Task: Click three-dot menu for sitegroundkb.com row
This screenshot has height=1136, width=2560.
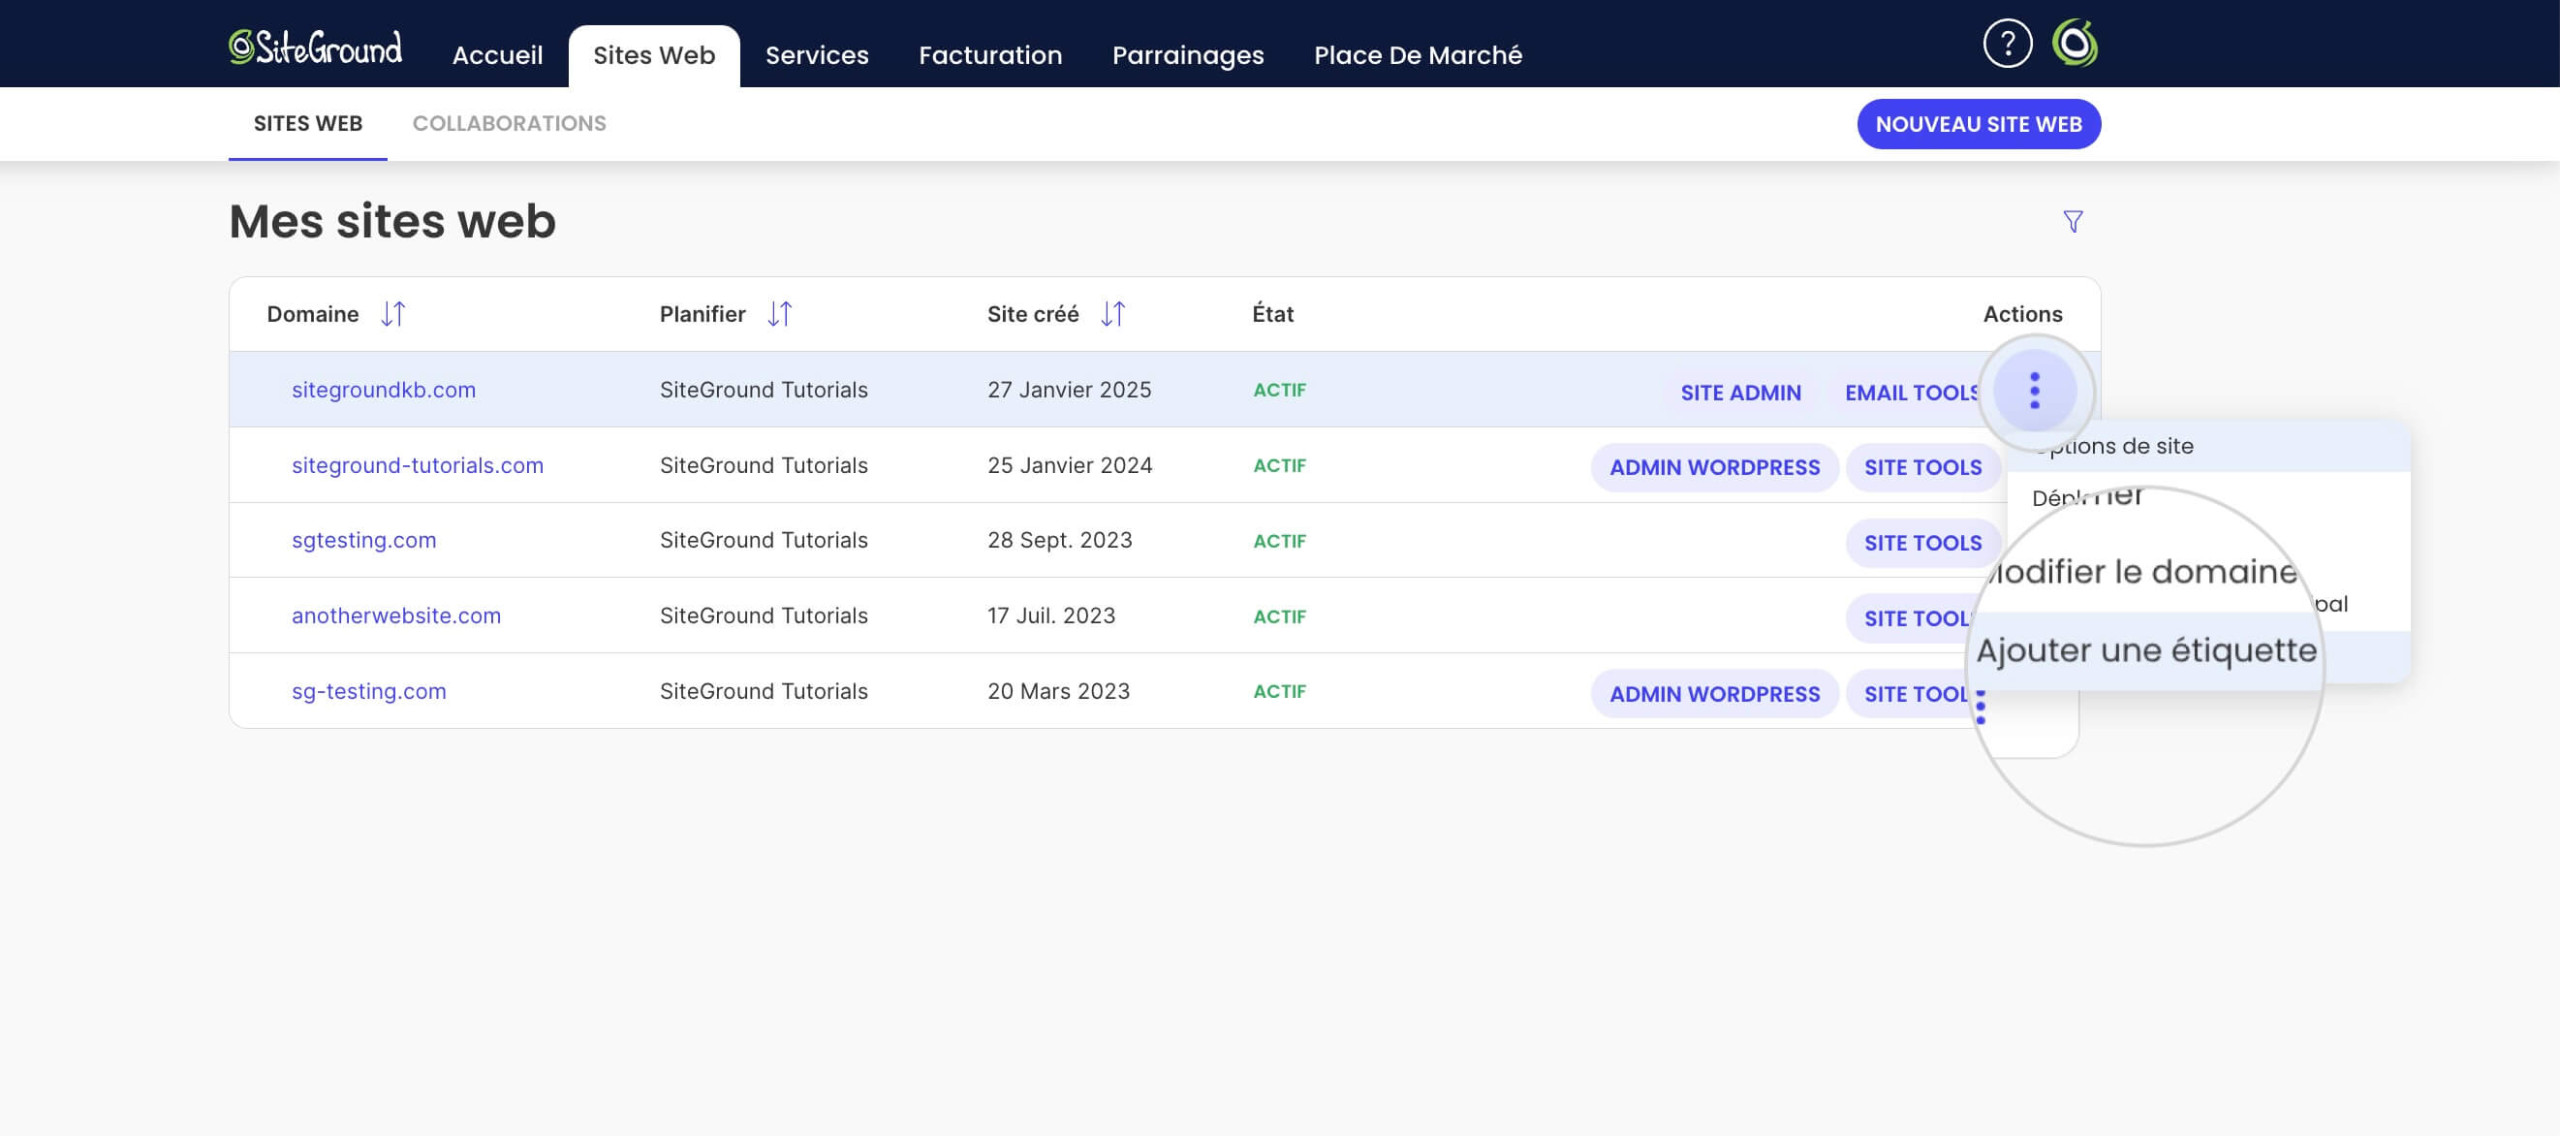Action: [x=2034, y=391]
